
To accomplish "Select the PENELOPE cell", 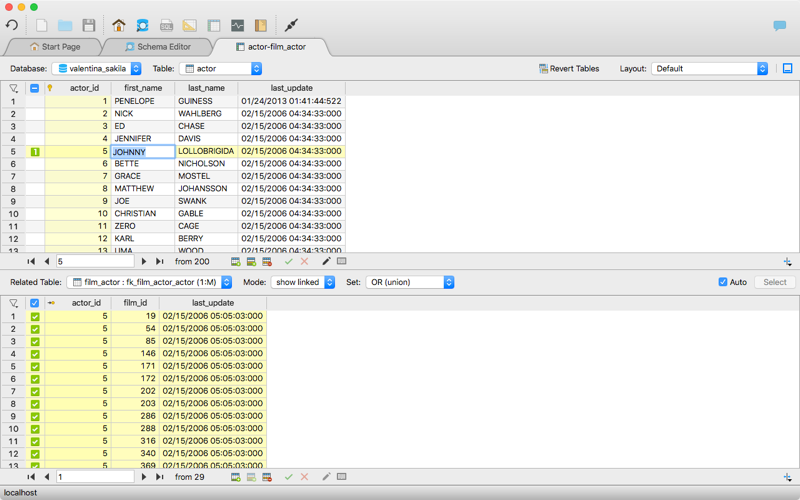I will [143, 101].
